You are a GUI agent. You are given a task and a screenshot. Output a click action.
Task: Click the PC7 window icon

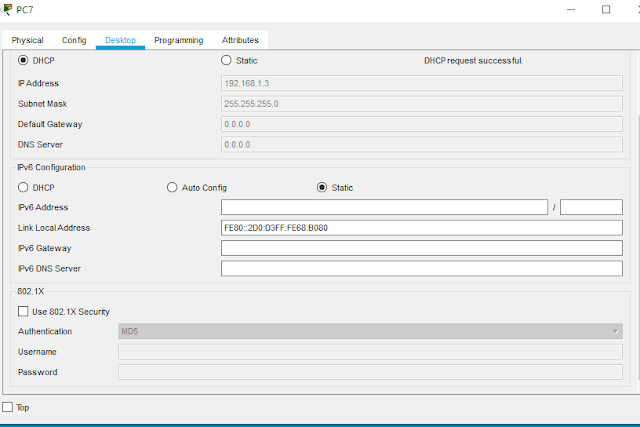coord(6,9)
